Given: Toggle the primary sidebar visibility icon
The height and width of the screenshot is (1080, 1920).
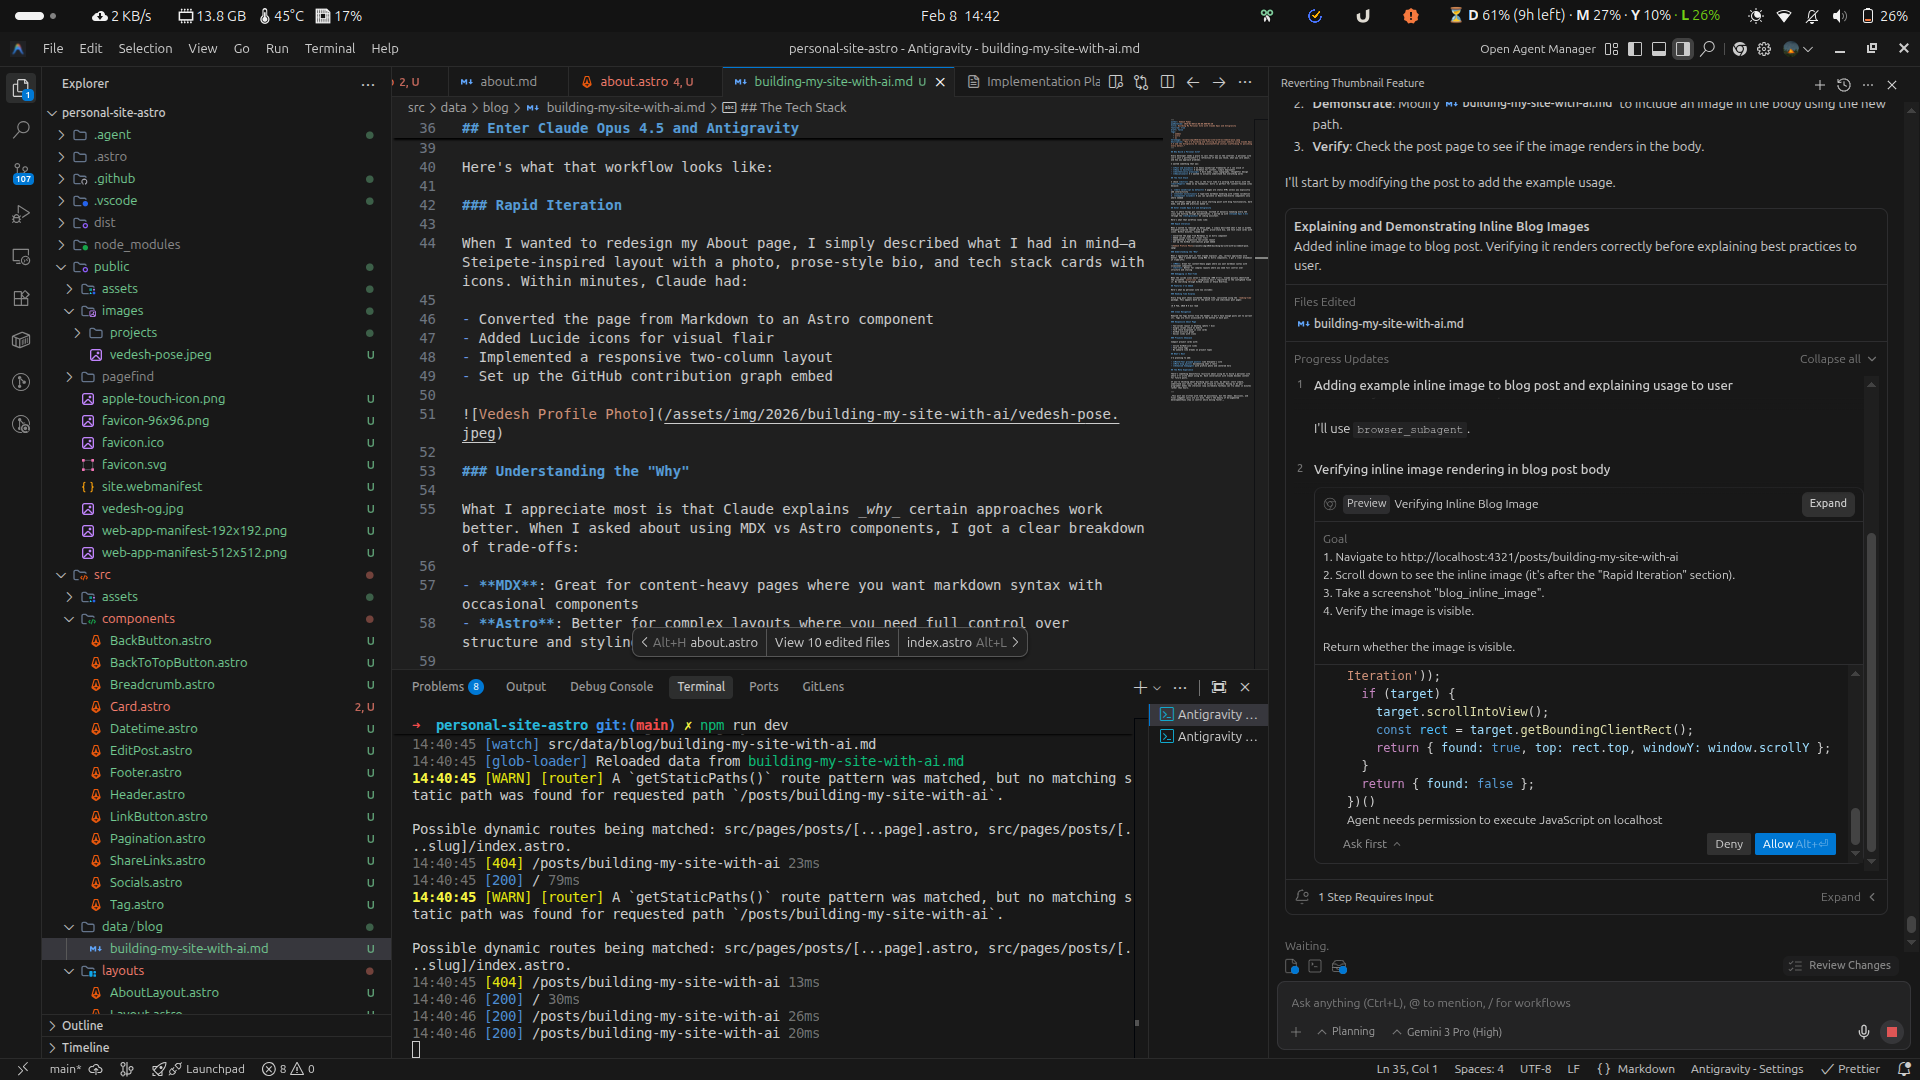Looking at the screenshot, I should (1634, 48).
